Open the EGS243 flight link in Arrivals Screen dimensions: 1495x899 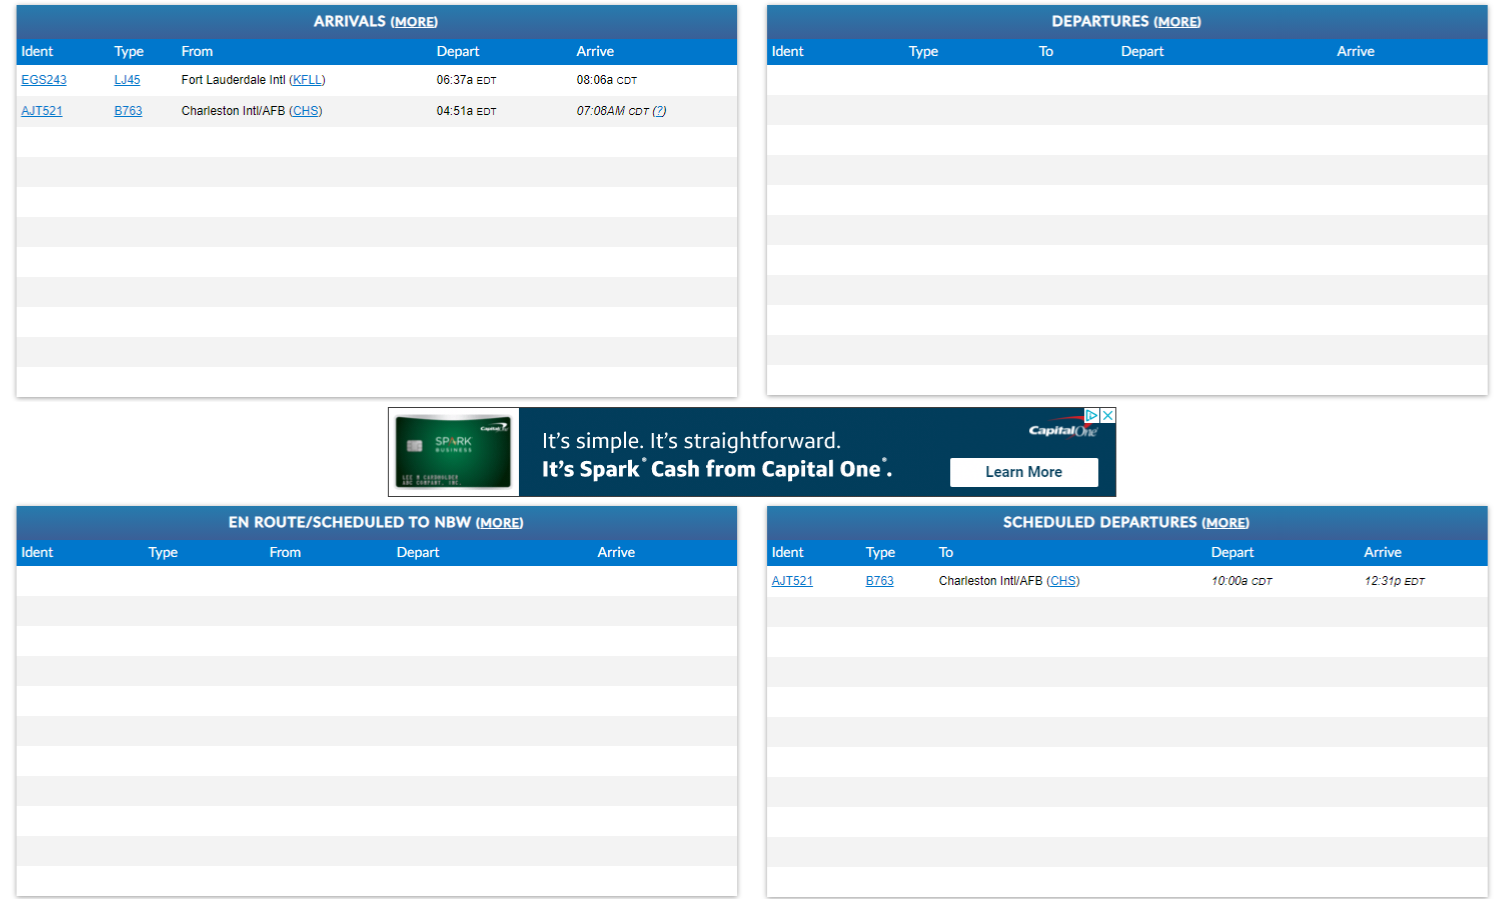(x=44, y=80)
